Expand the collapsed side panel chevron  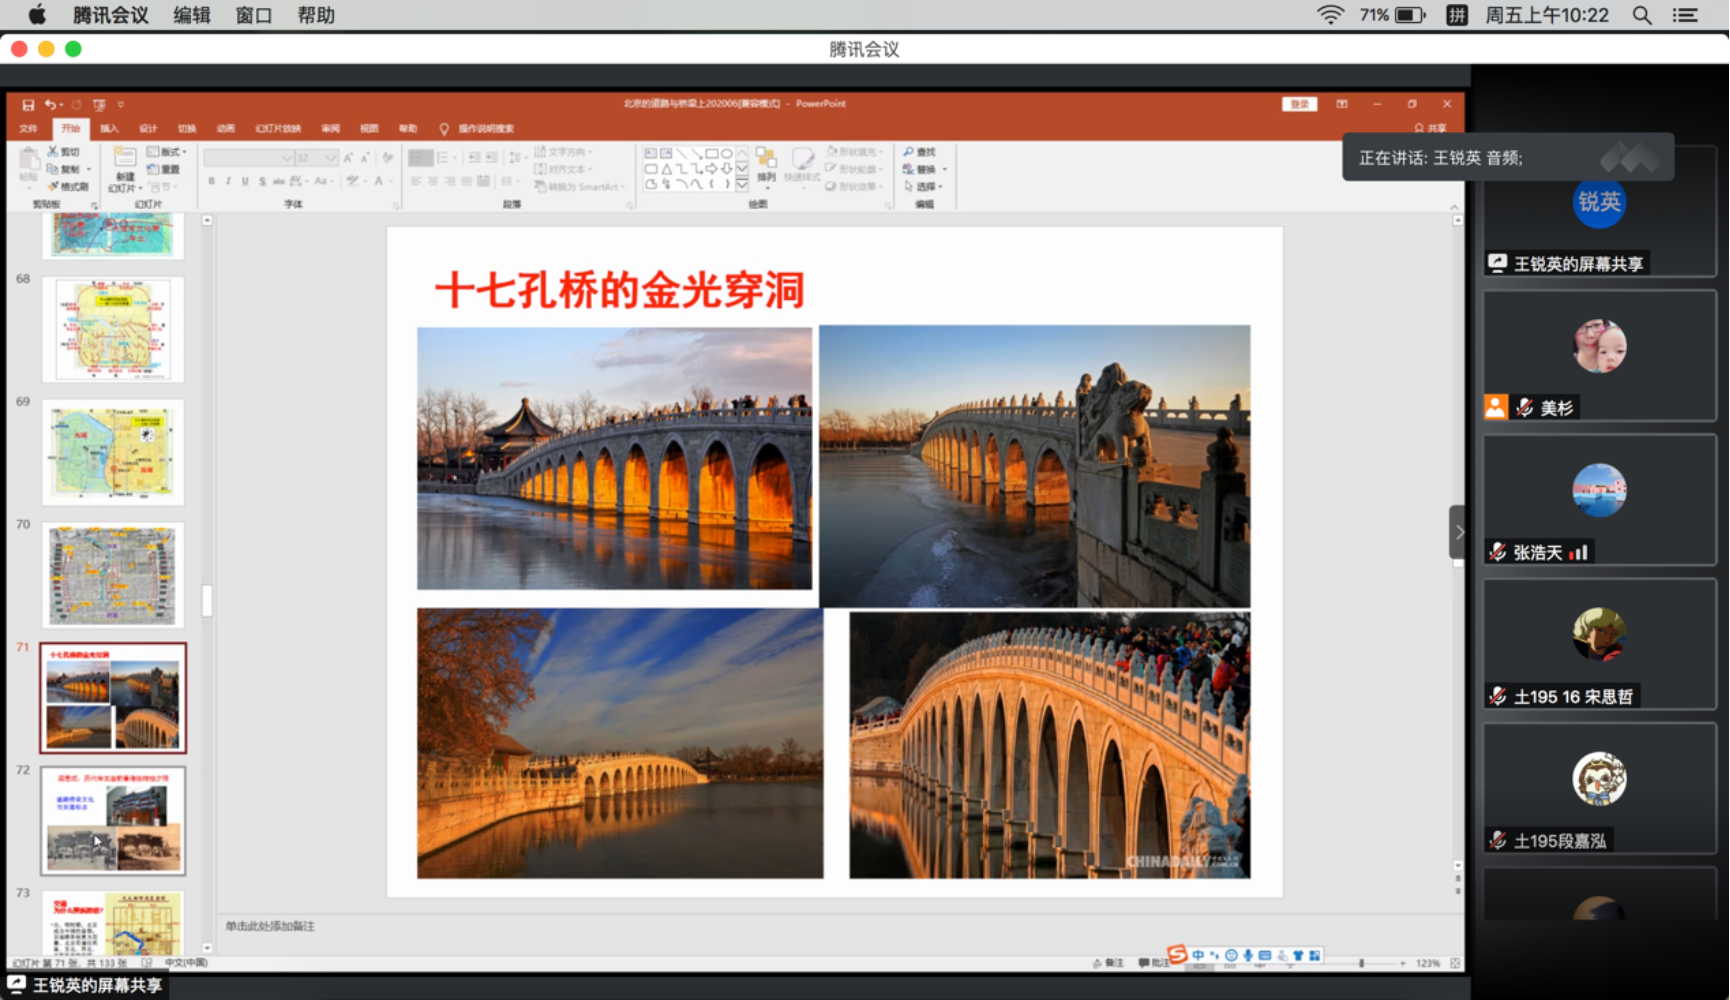[x=1458, y=532]
